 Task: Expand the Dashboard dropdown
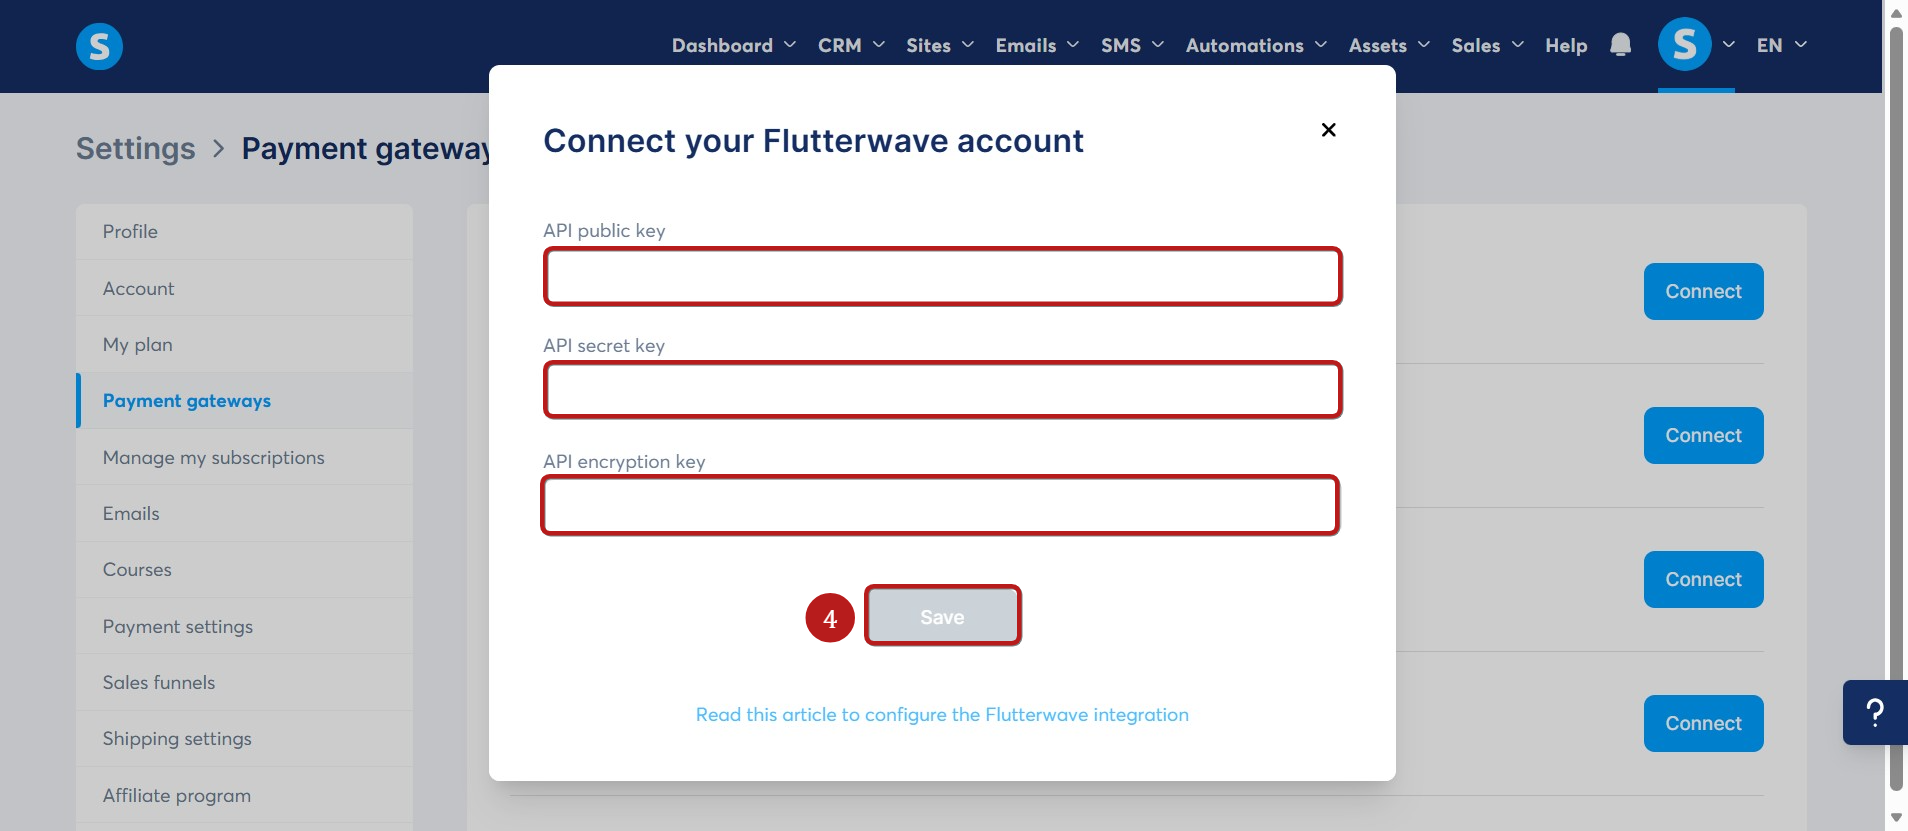[x=734, y=45]
